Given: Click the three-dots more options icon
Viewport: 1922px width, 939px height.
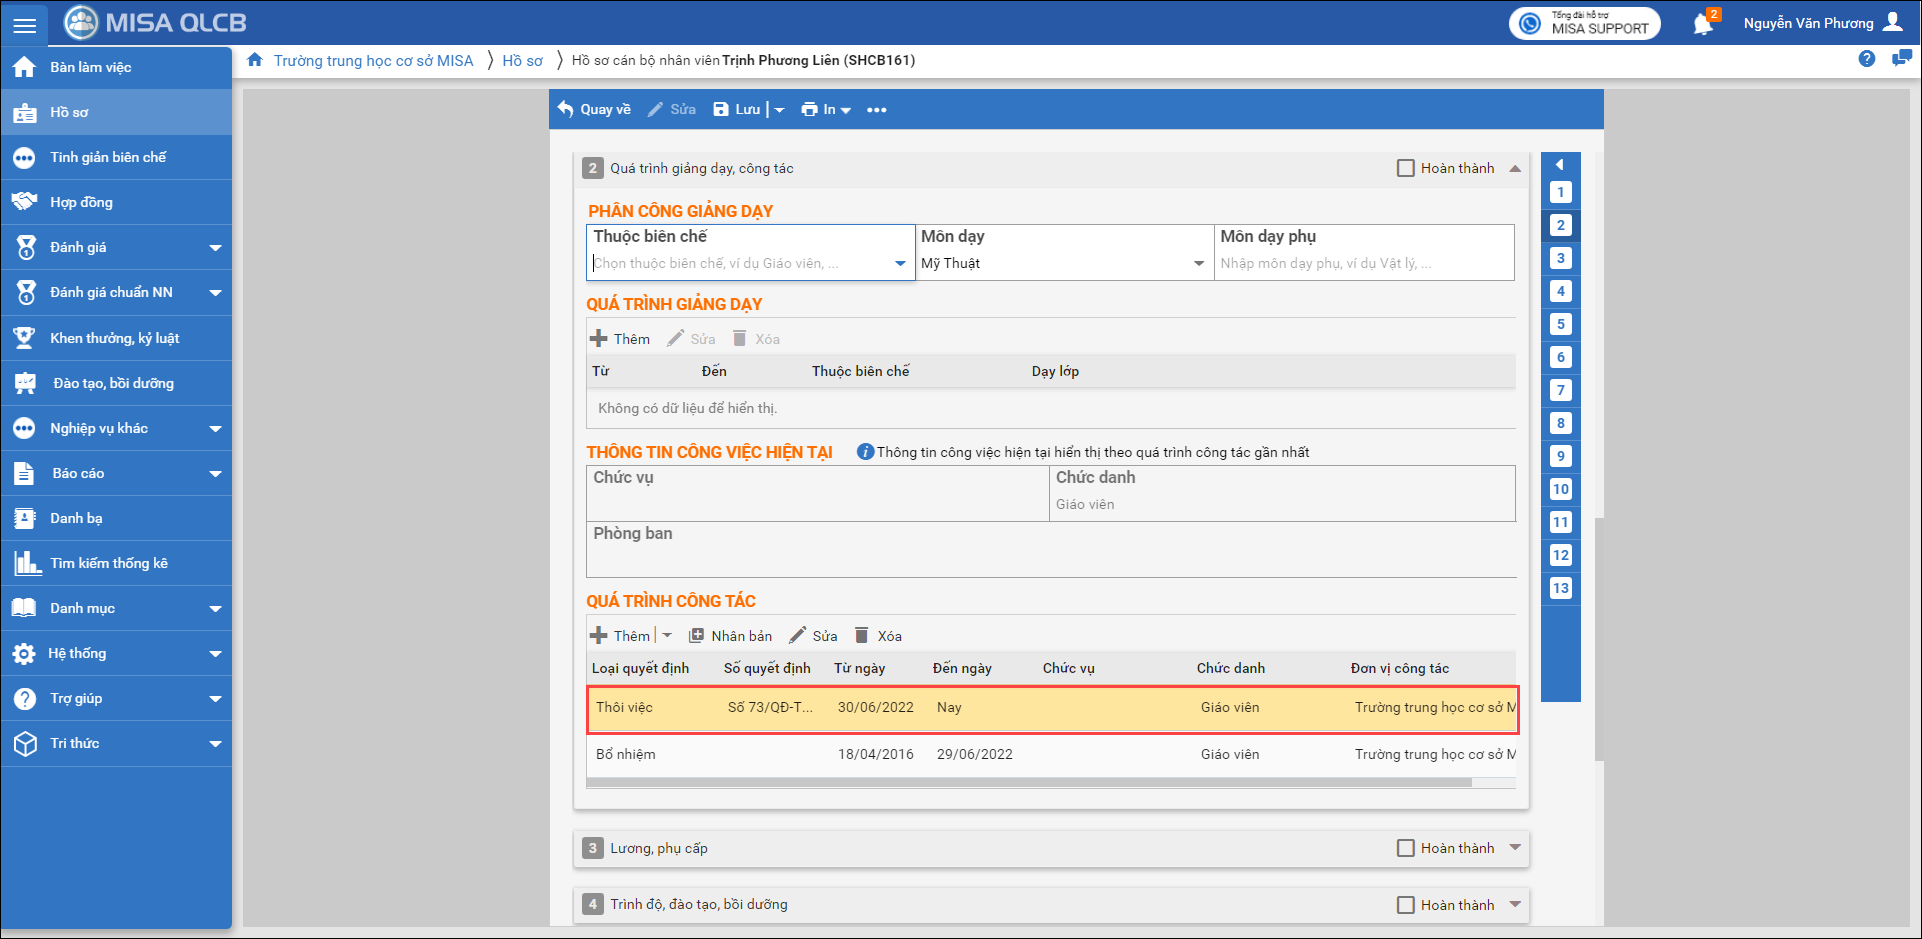Looking at the screenshot, I should click(x=876, y=110).
